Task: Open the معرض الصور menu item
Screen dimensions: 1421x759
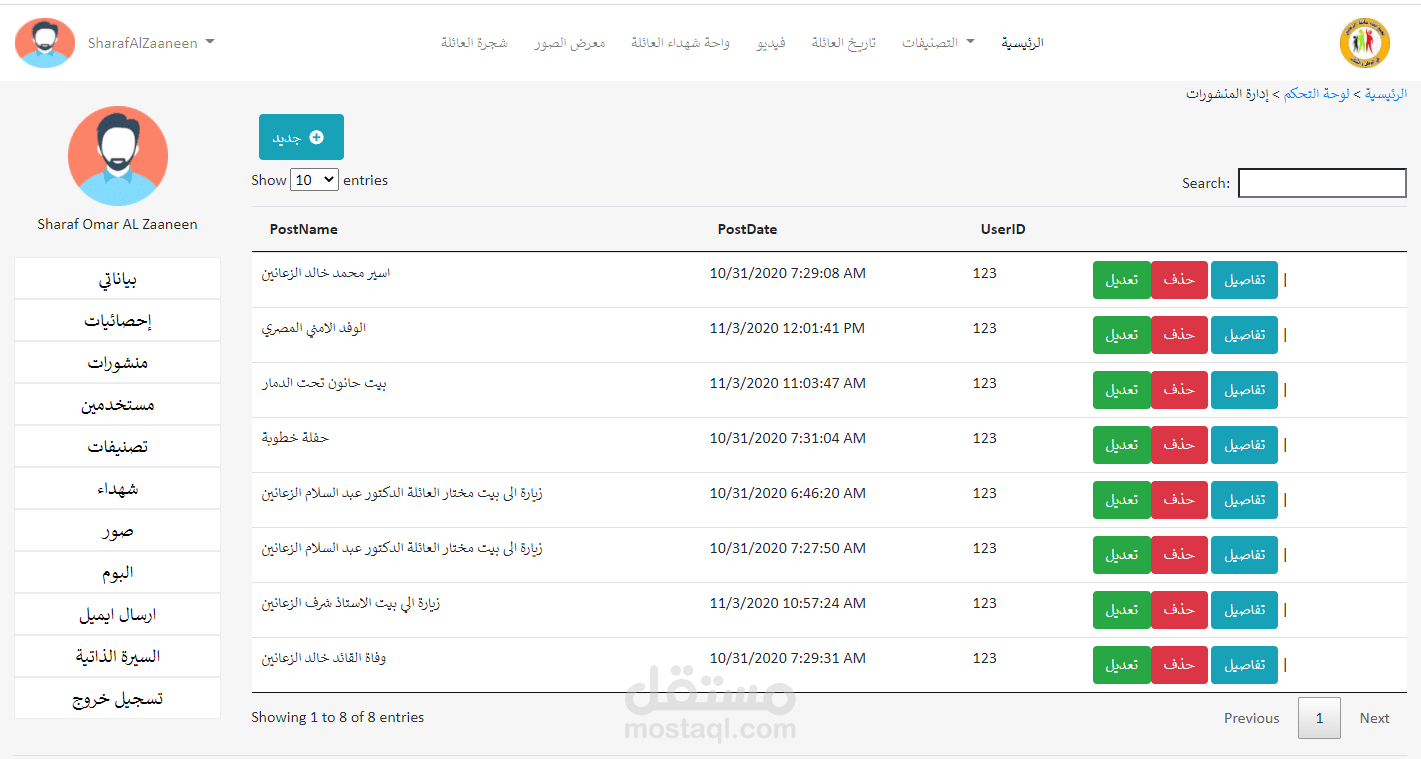Action: [x=570, y=43]
